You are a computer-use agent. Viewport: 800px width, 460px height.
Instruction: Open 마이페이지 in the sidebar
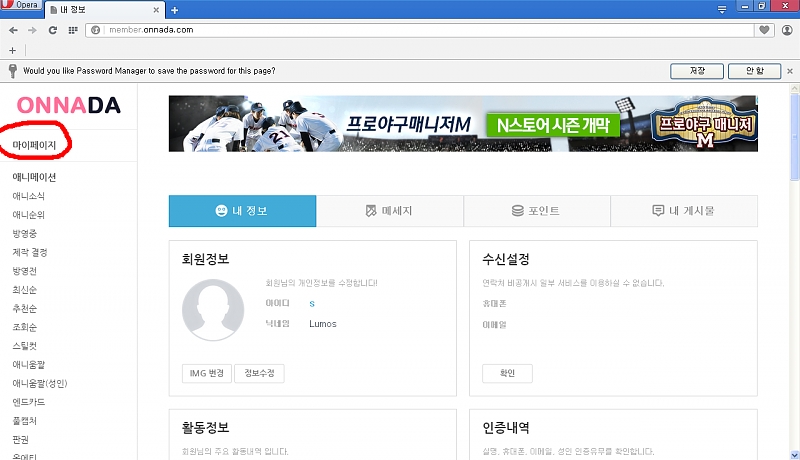(x=35, y=146)
